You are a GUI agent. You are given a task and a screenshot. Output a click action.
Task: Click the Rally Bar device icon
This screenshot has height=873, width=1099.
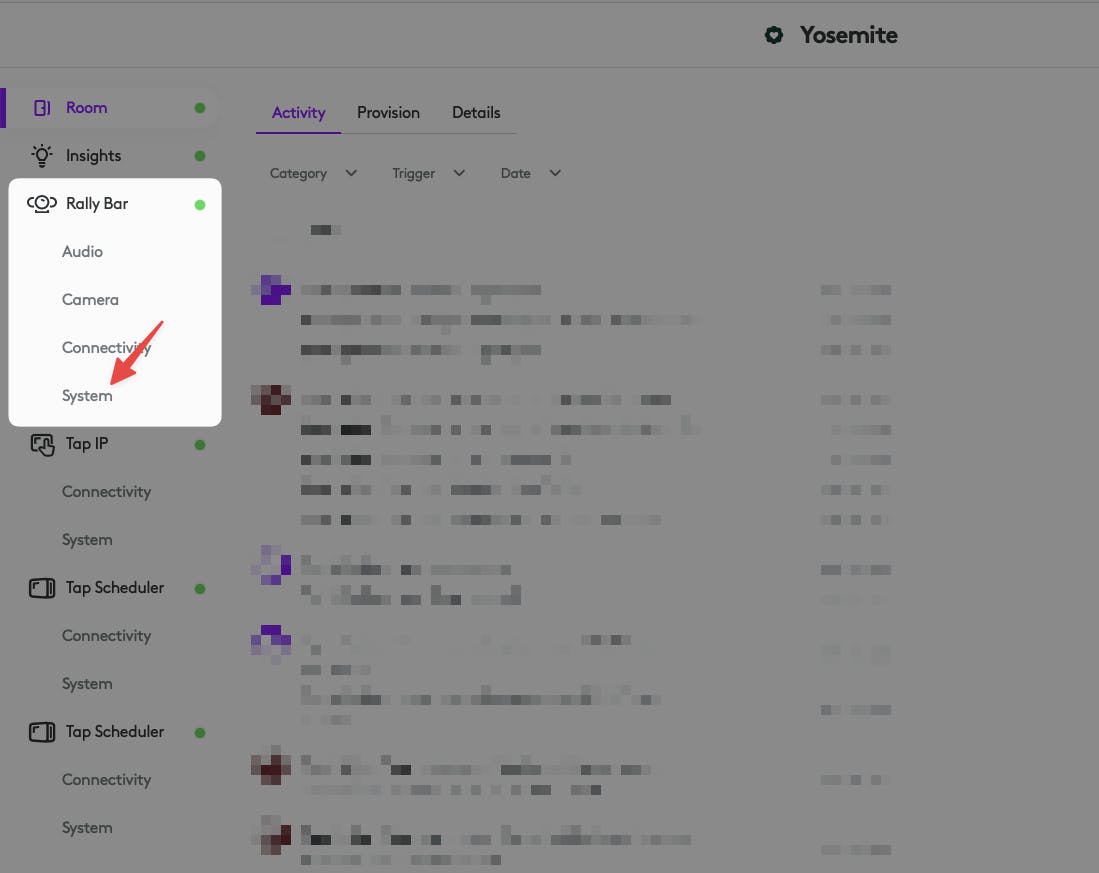[42, 204]
